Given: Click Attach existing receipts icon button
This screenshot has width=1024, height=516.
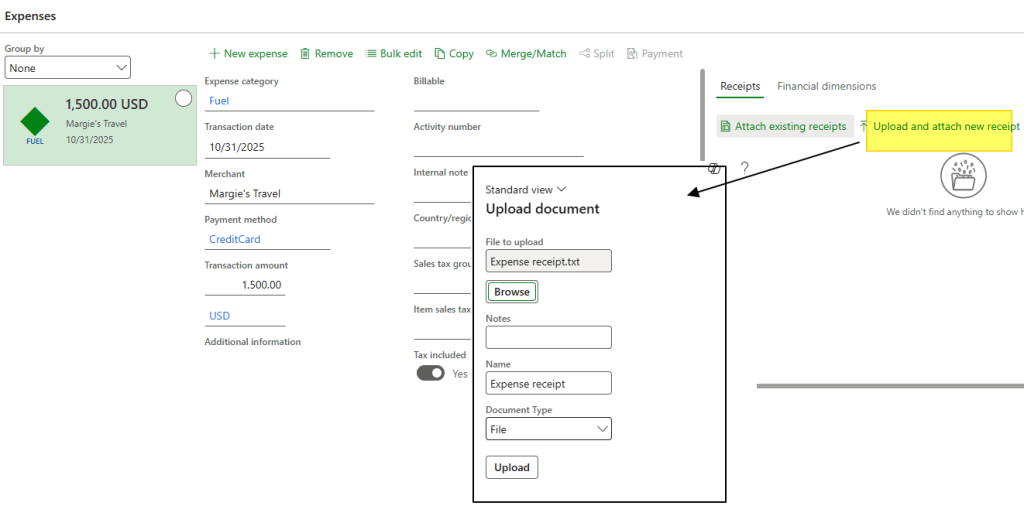Looking at the screenshot, I should 725,127.
